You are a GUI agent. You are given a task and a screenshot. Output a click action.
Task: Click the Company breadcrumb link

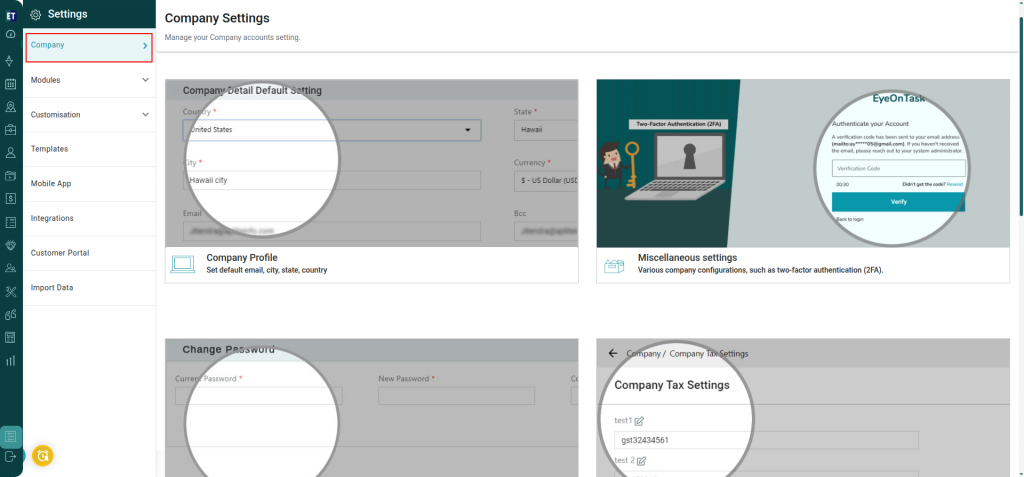[643, 354]
